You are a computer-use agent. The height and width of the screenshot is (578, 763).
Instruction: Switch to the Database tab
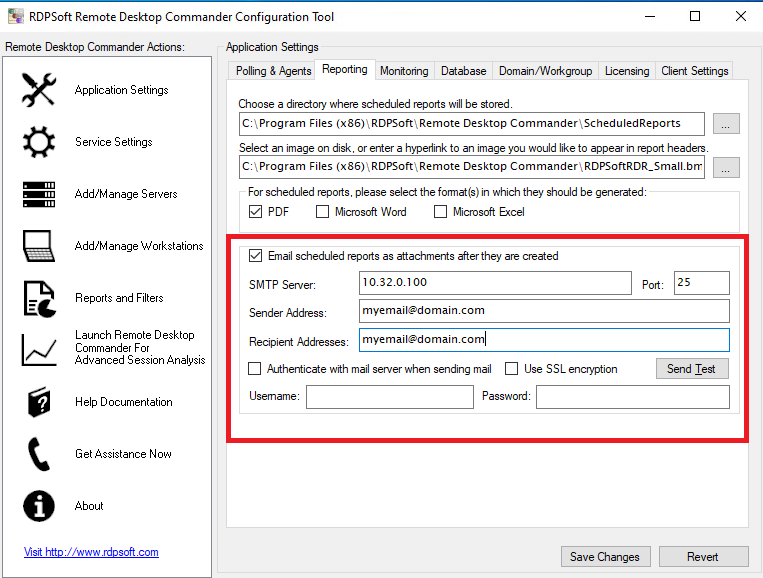463,71
